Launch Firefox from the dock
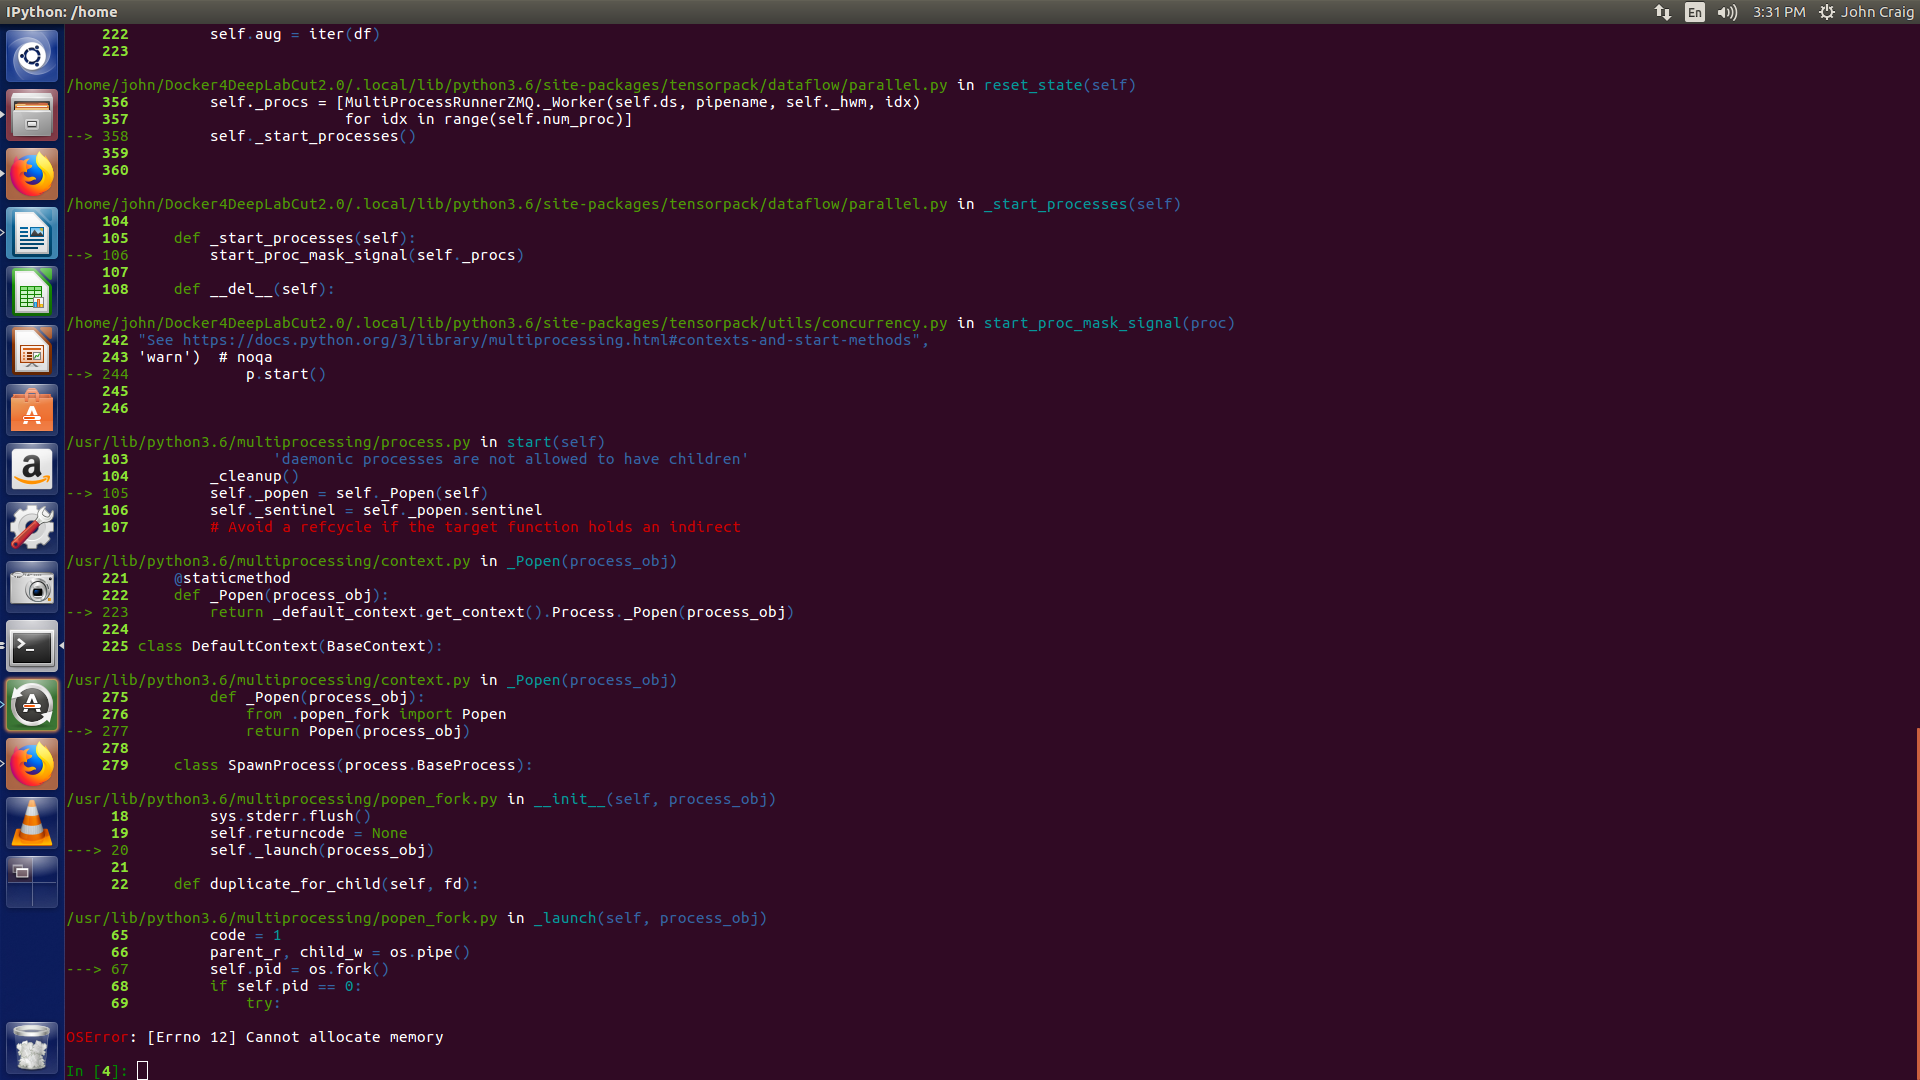The height and width of the screenshot is (1080, 1920). coord(32,173)
